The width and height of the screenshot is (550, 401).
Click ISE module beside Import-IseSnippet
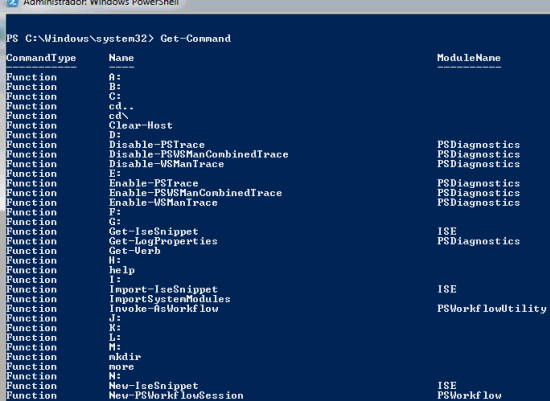point(447,289)
